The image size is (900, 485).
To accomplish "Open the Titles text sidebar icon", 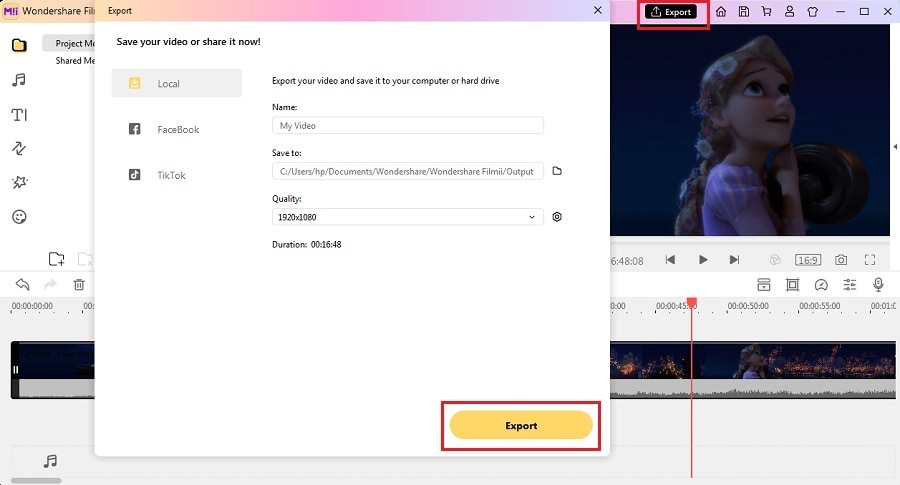I will click(19, 115).
